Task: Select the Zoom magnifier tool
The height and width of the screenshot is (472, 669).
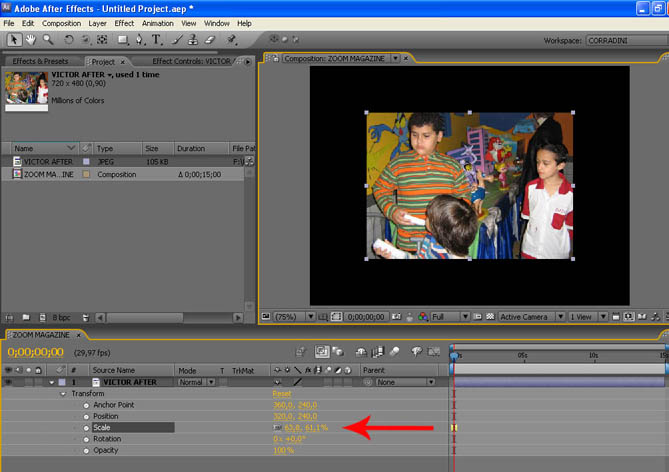Action: (x=48, y=40)
